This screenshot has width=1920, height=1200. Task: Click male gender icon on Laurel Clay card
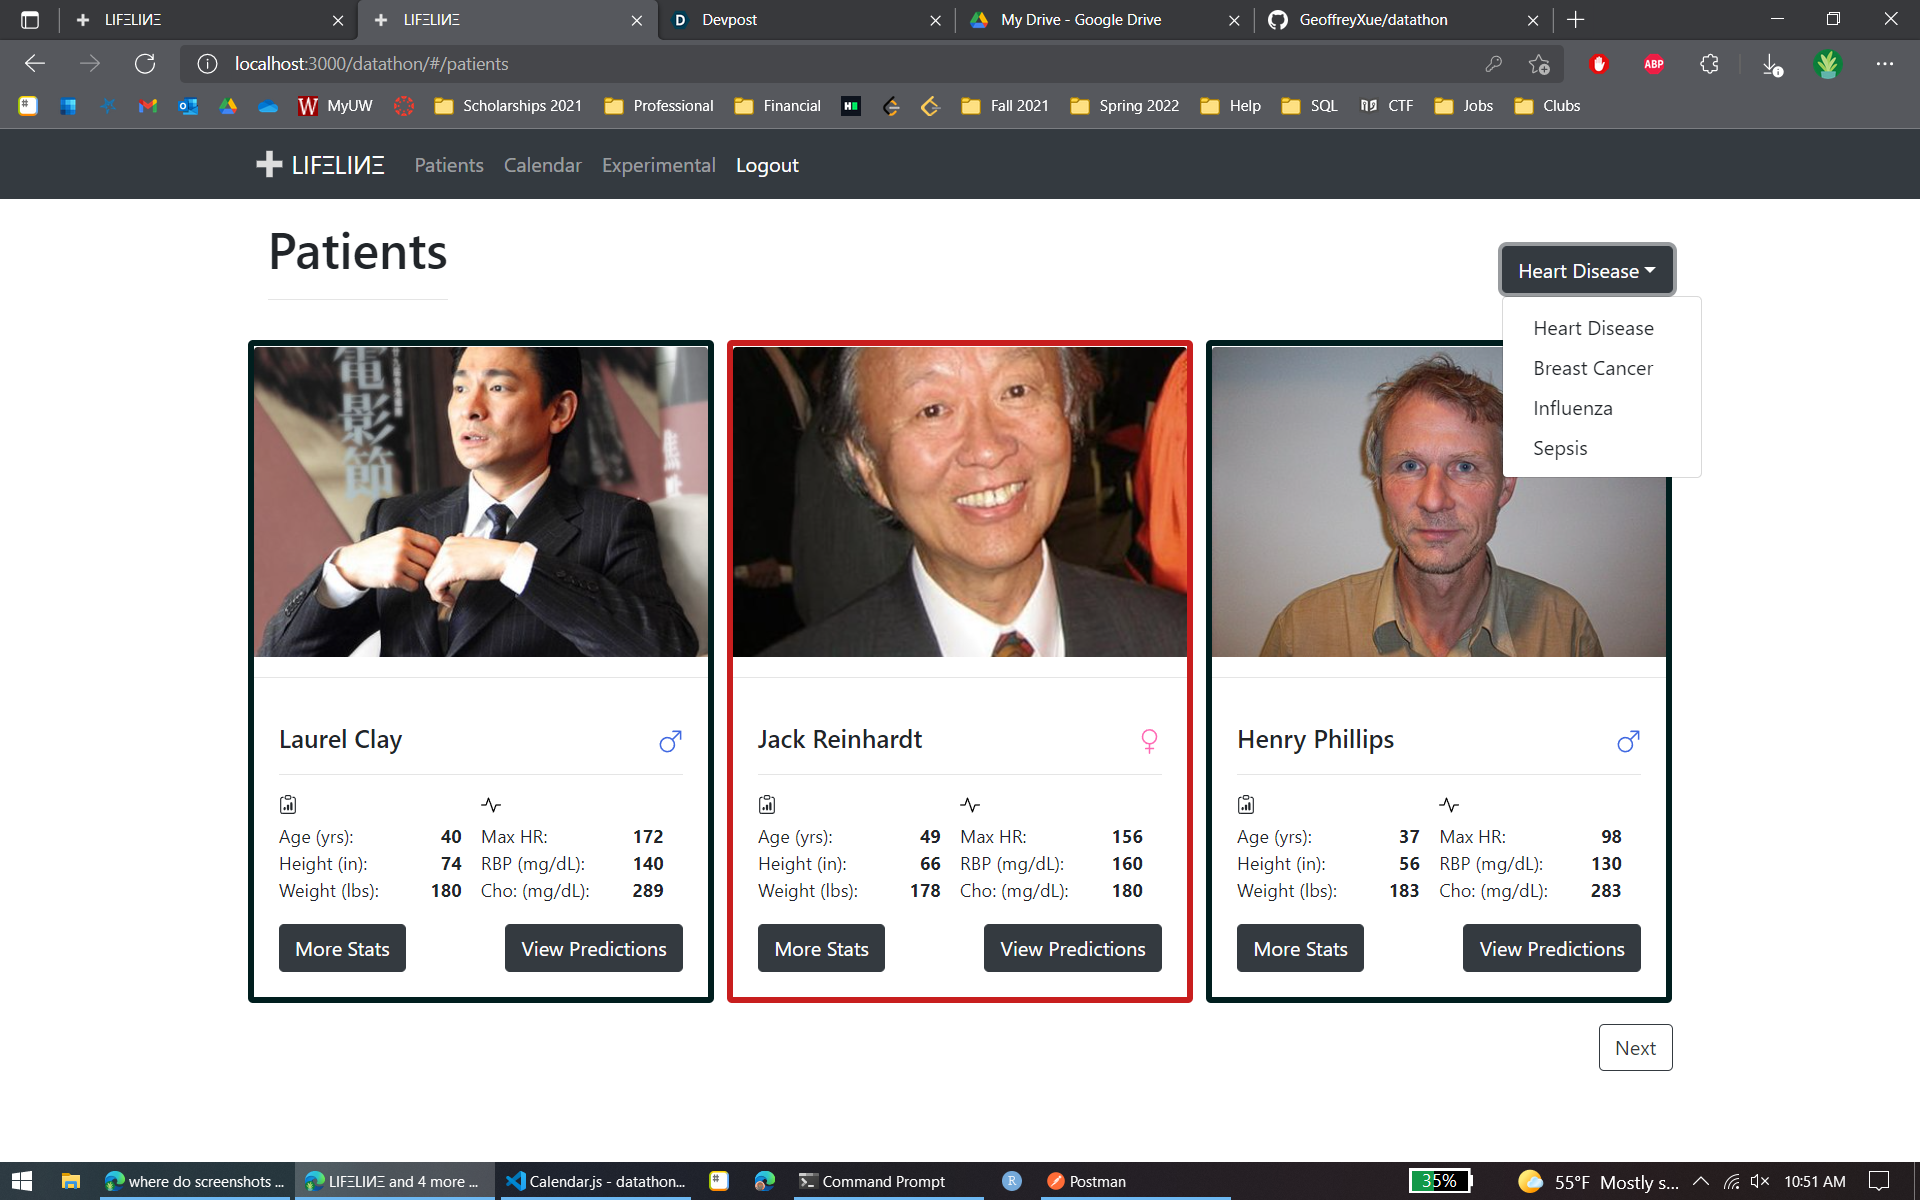670,741
